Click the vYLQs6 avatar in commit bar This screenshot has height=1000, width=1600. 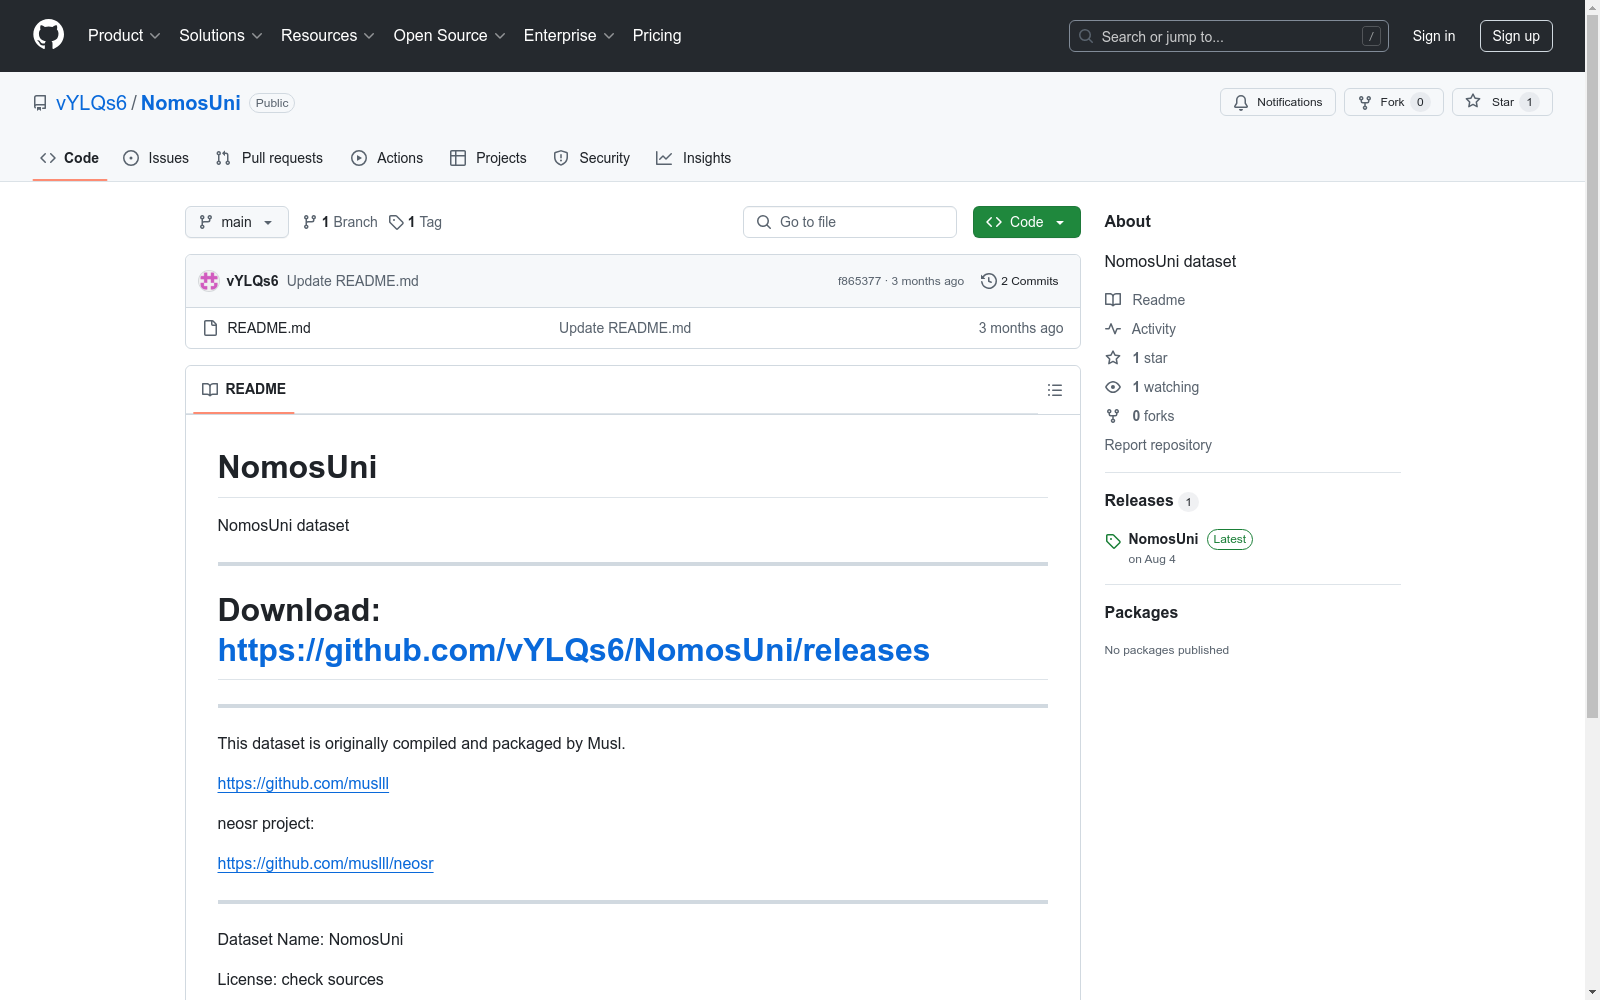[209, 281]
